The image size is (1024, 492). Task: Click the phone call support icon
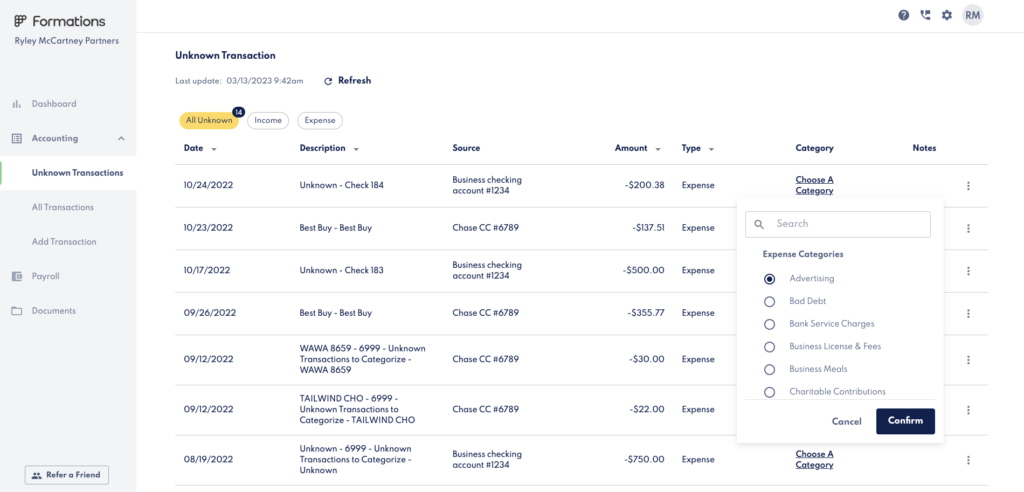925,15
